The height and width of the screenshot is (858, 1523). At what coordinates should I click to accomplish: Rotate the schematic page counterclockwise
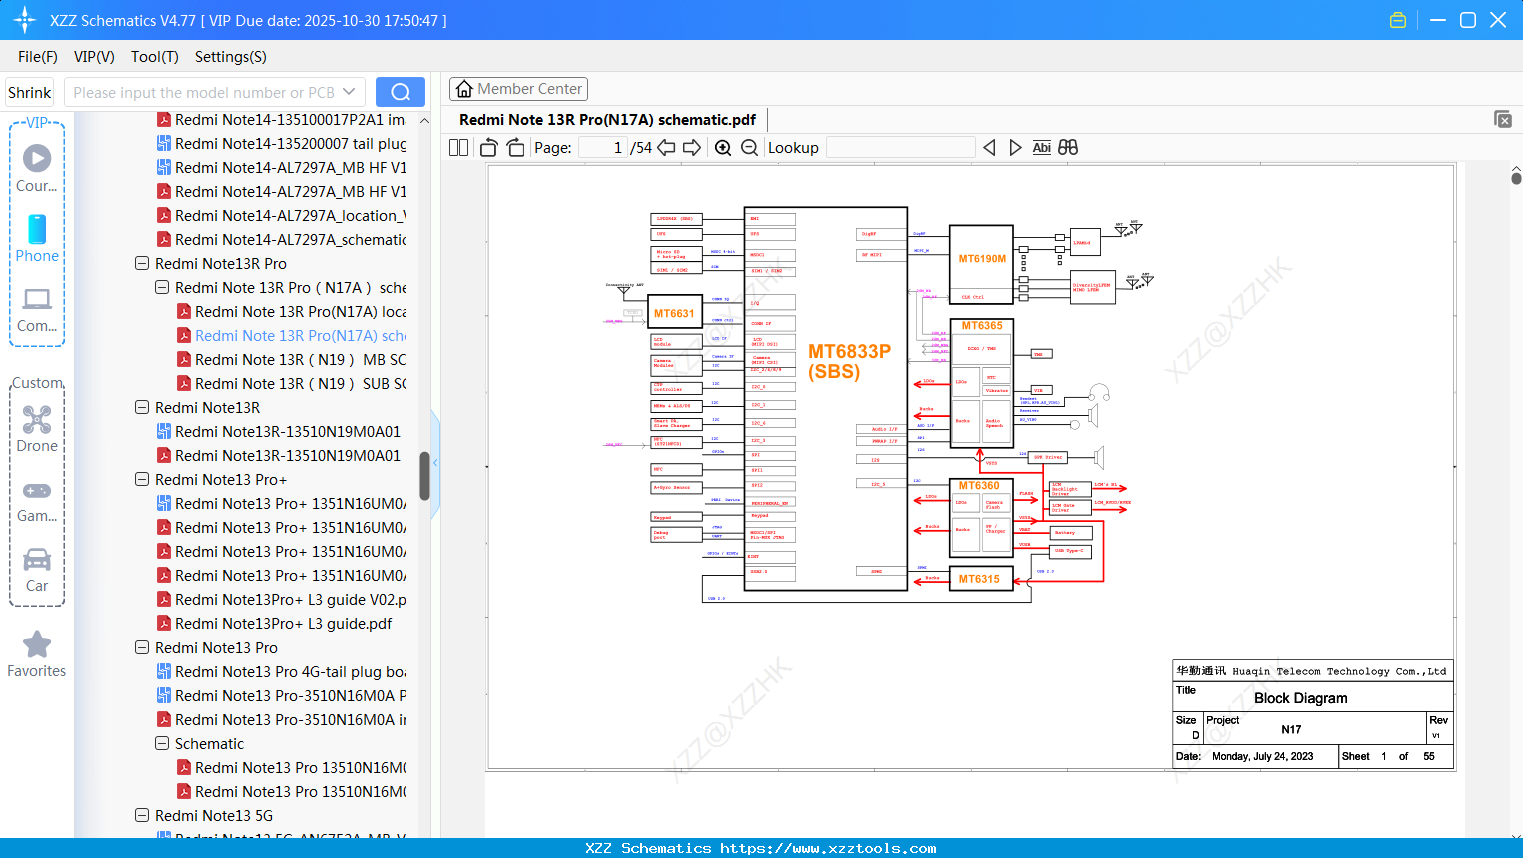(x=487, y=147)
